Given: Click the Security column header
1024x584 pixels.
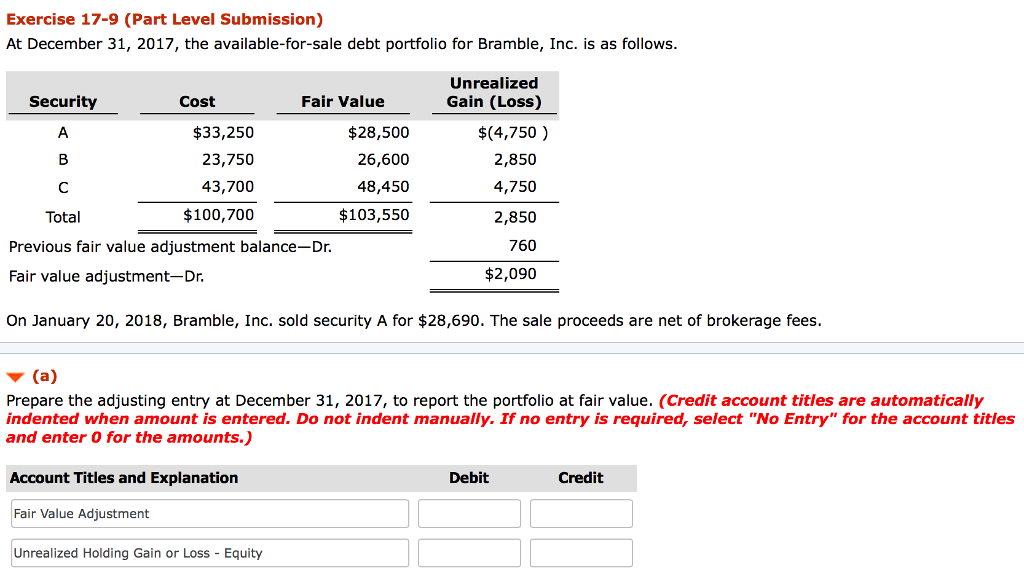Looking at the screenshot, I should pyautogui.click(x=63, y=101).
